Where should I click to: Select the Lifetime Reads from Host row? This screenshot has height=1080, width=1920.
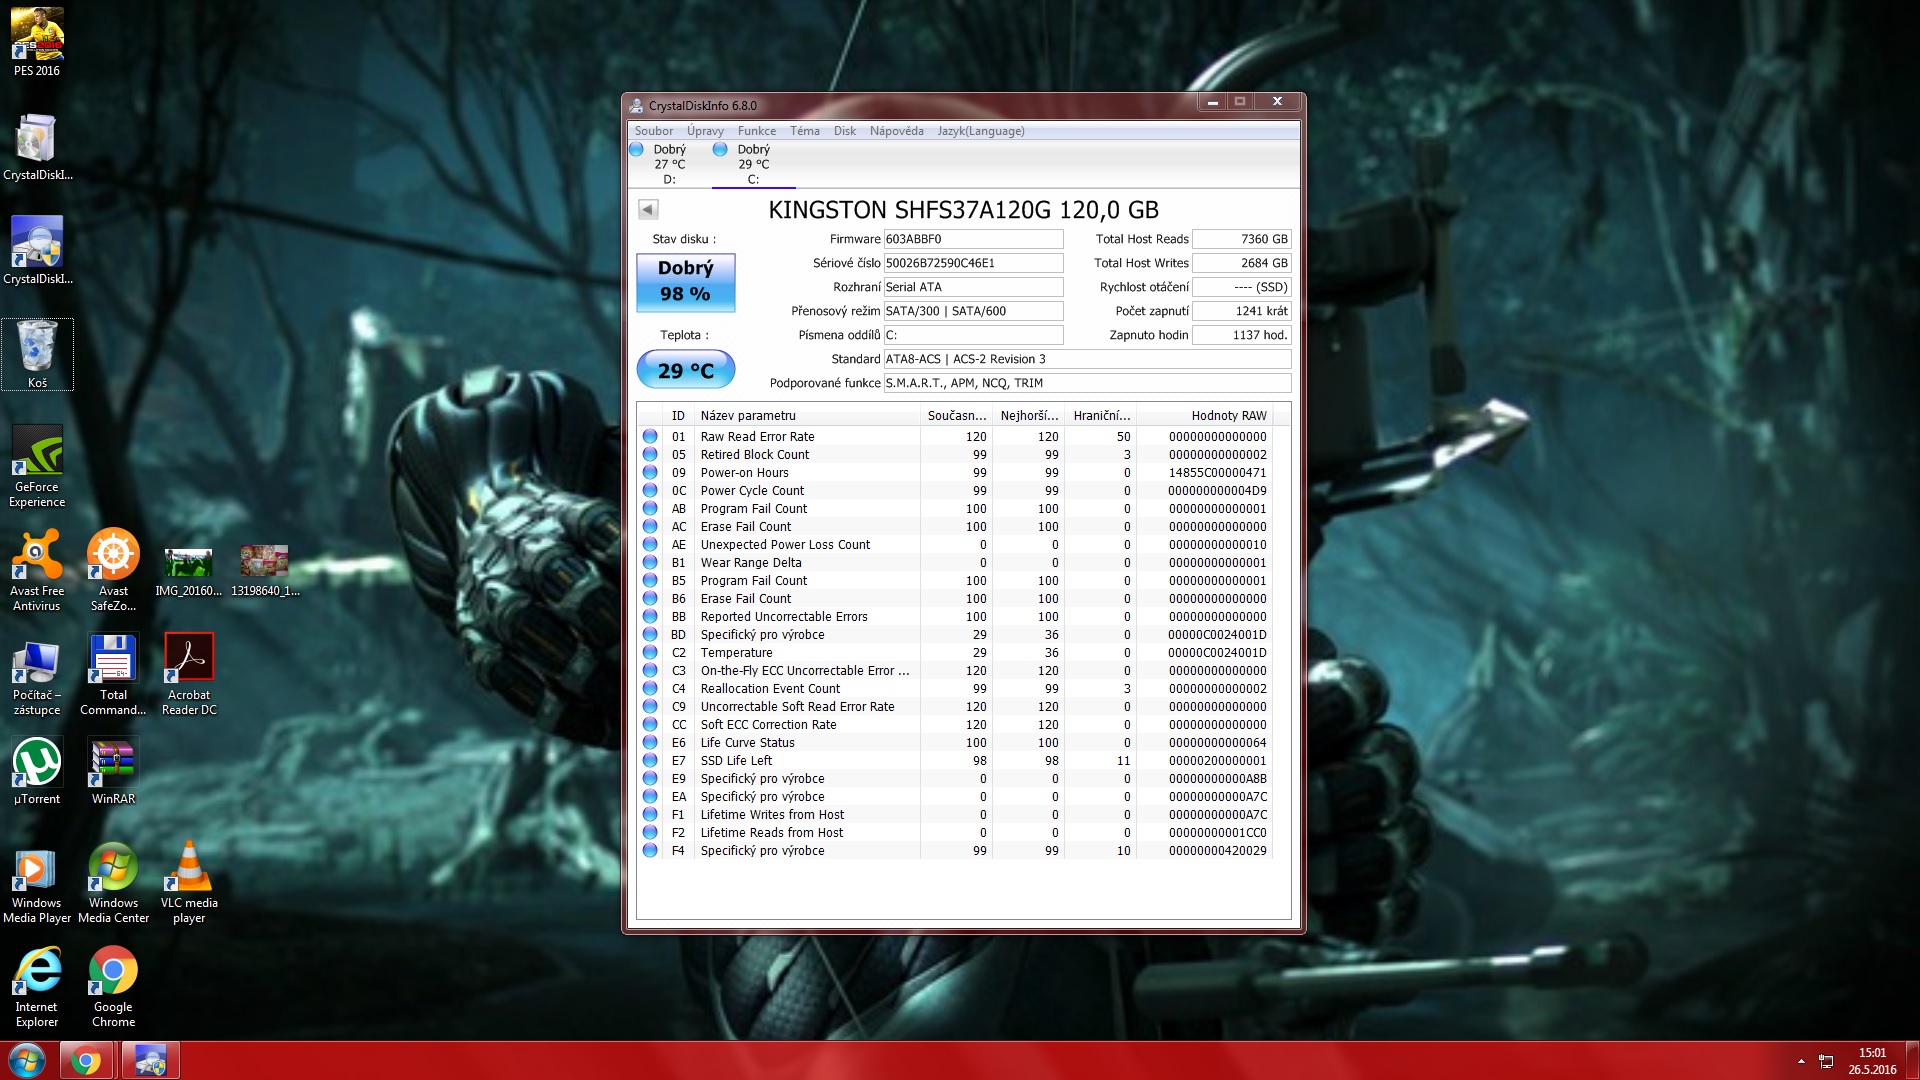(956, 833)
